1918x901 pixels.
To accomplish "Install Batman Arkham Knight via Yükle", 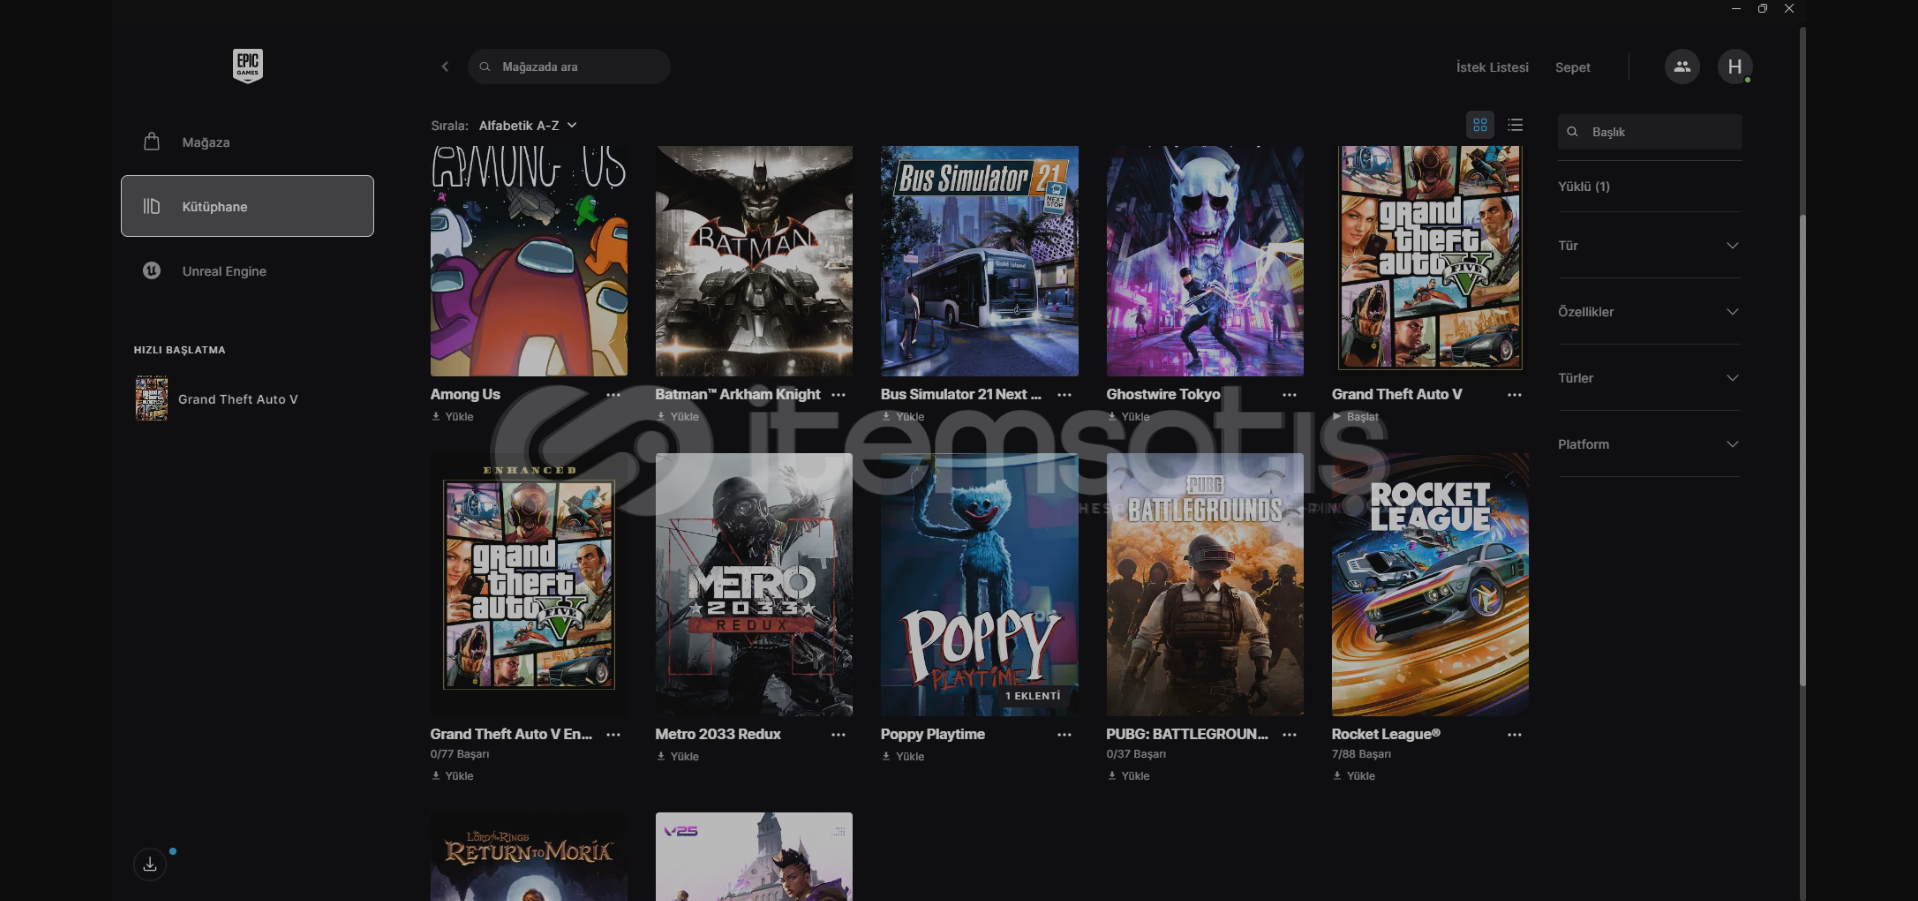I will click(677, 417).
